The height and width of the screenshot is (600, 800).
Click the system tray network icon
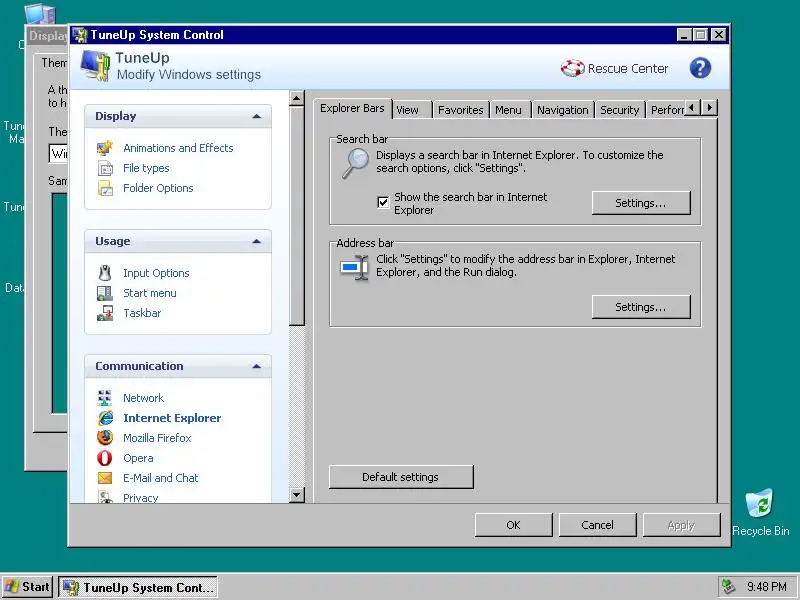click(729, 587)
